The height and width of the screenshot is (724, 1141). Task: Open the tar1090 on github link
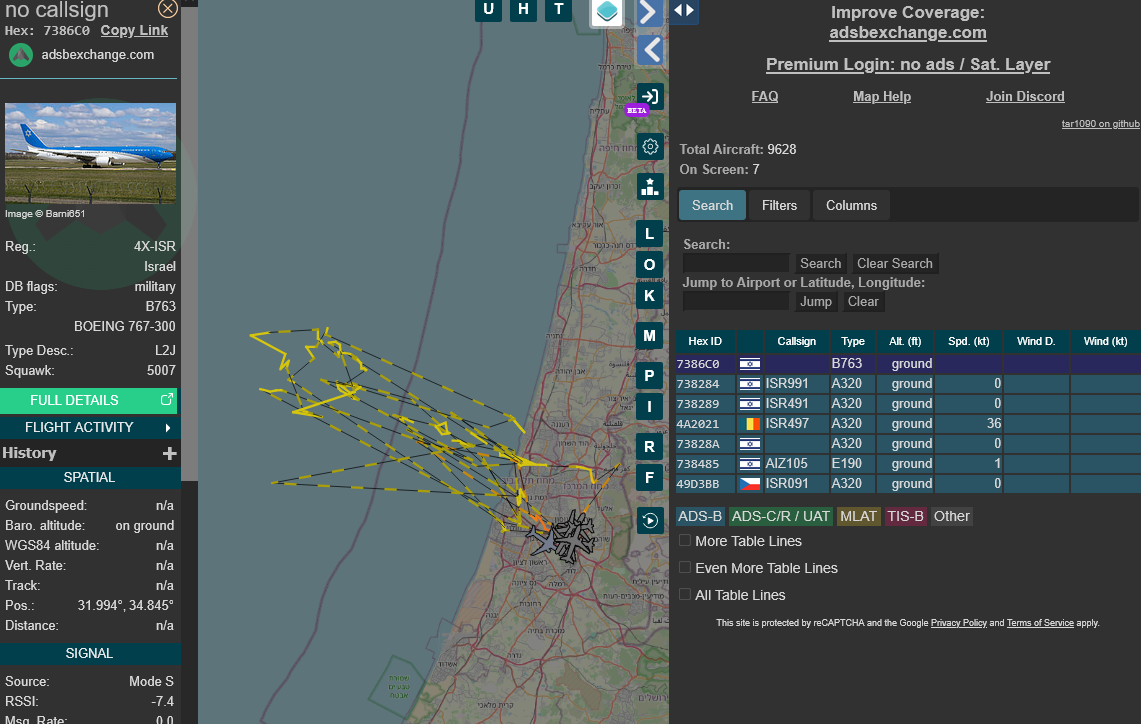click(x=1100, y=124)
